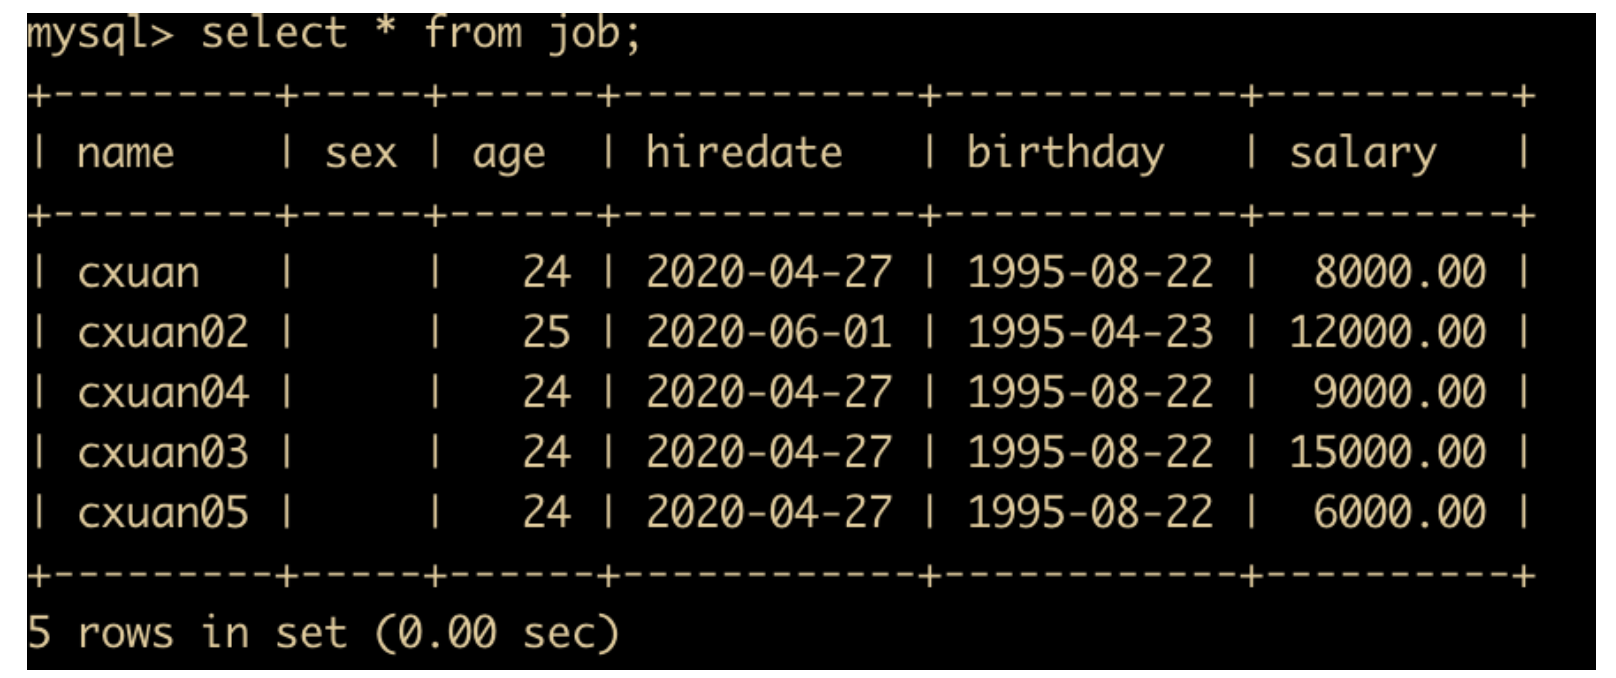Click the birthday value 1995-04-23
The height and width of the screenshot is (678, 1616).
tap(1090, 332)
